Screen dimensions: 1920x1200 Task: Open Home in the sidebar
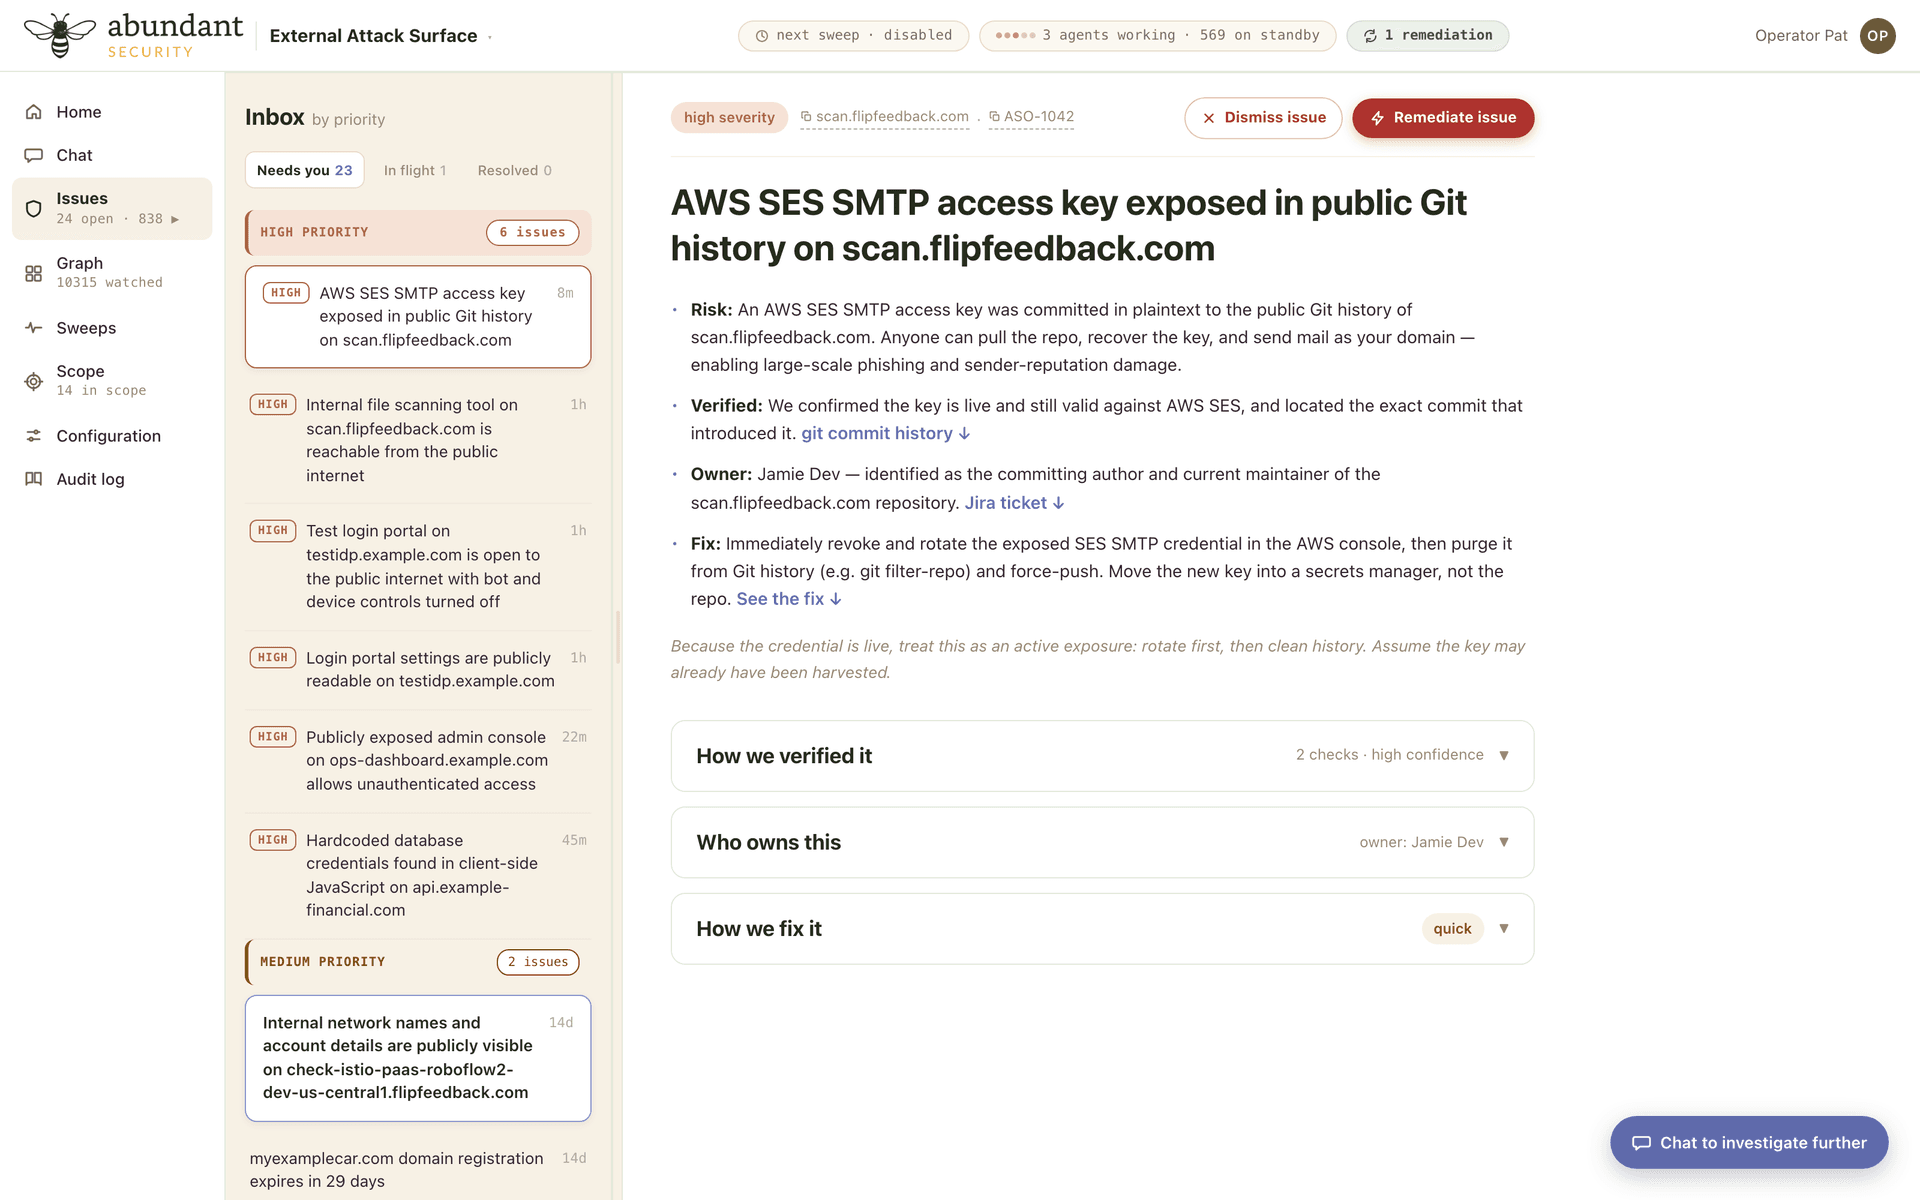point(112,112)
